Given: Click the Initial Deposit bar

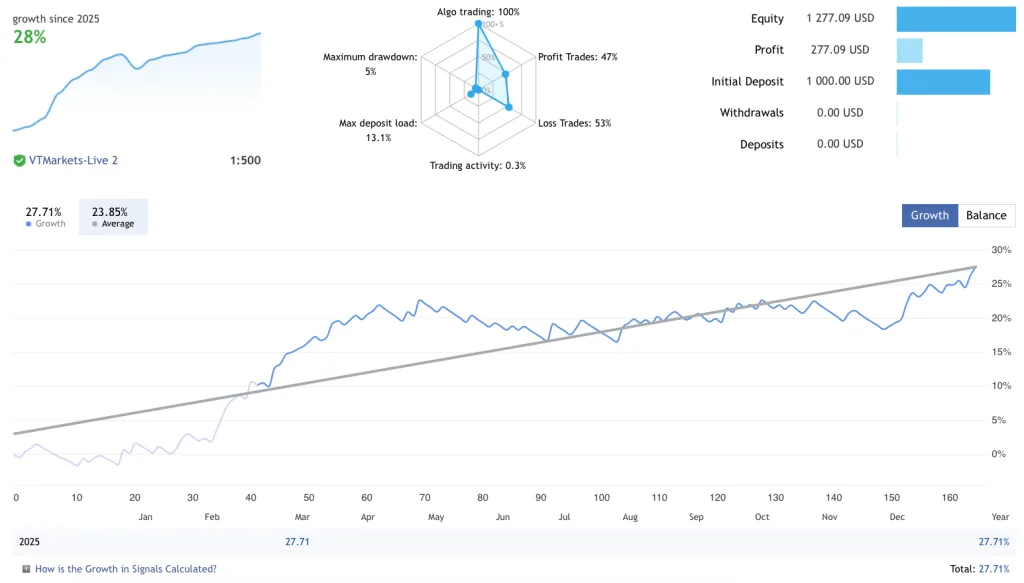Looking at the screenshot, I should tap(943, 82).
